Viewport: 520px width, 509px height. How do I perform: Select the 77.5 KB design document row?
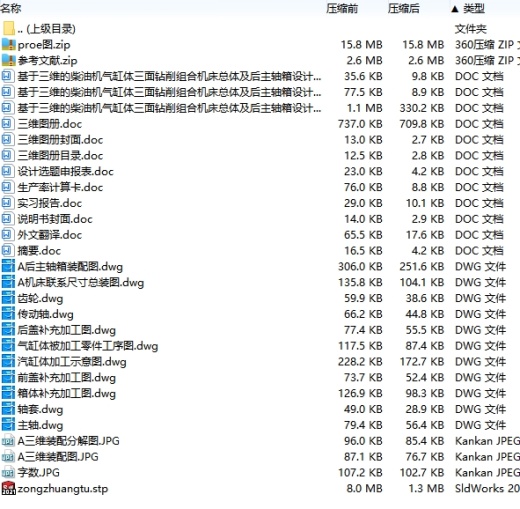(x=260, y=92)
